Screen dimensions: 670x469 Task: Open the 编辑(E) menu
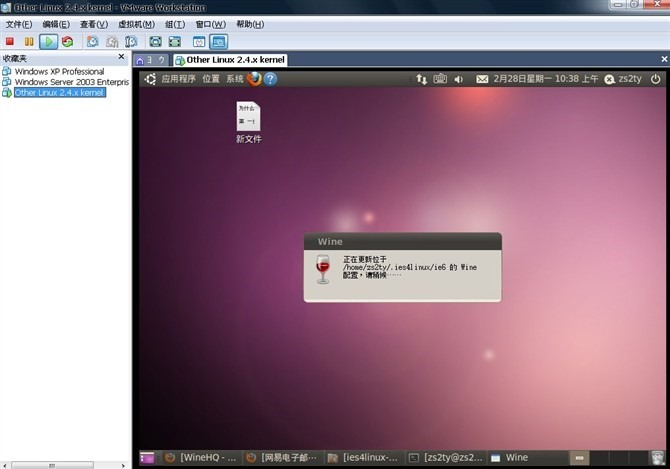[x=56, y=24]
